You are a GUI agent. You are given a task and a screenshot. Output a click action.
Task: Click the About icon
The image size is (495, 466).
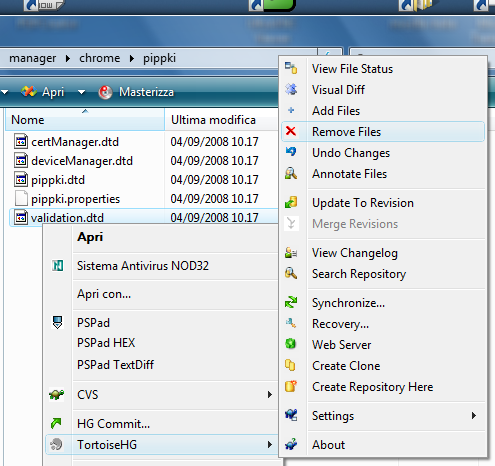(x=291, y=444)
